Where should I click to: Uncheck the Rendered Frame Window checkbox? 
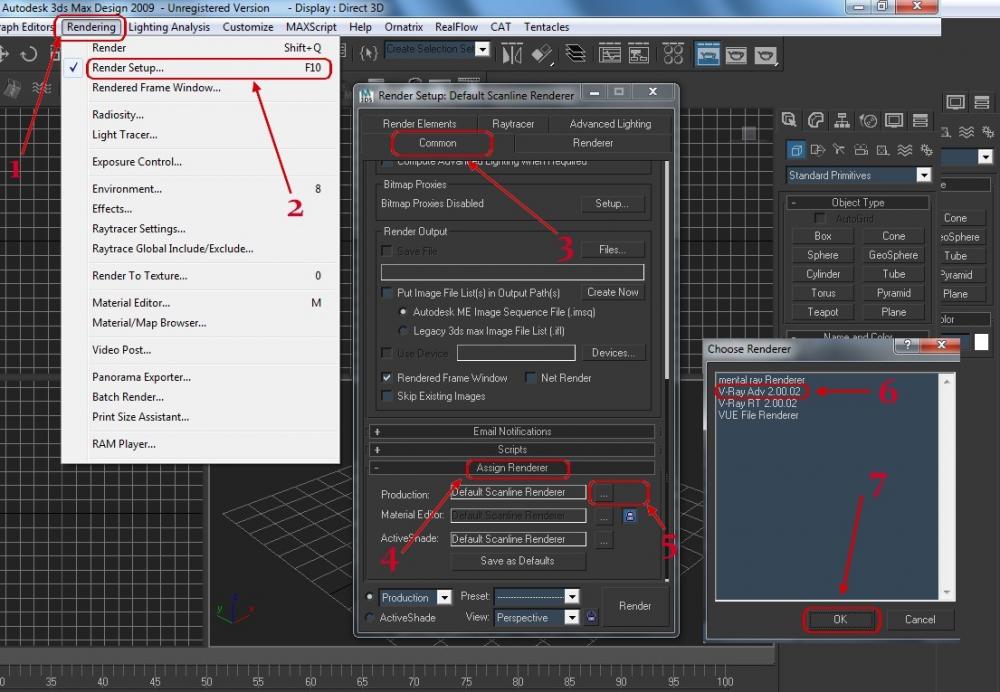pos(386,378)
